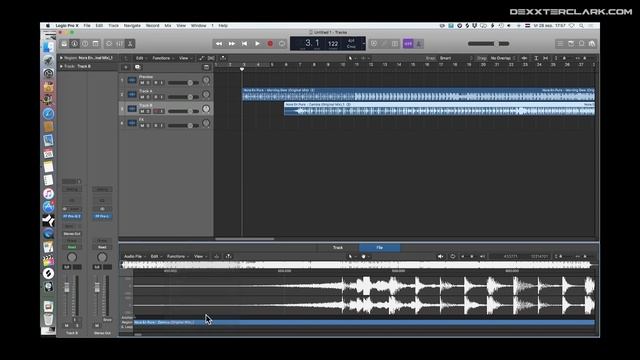
Task: Mute the FX track
Action: coord(142,125)
